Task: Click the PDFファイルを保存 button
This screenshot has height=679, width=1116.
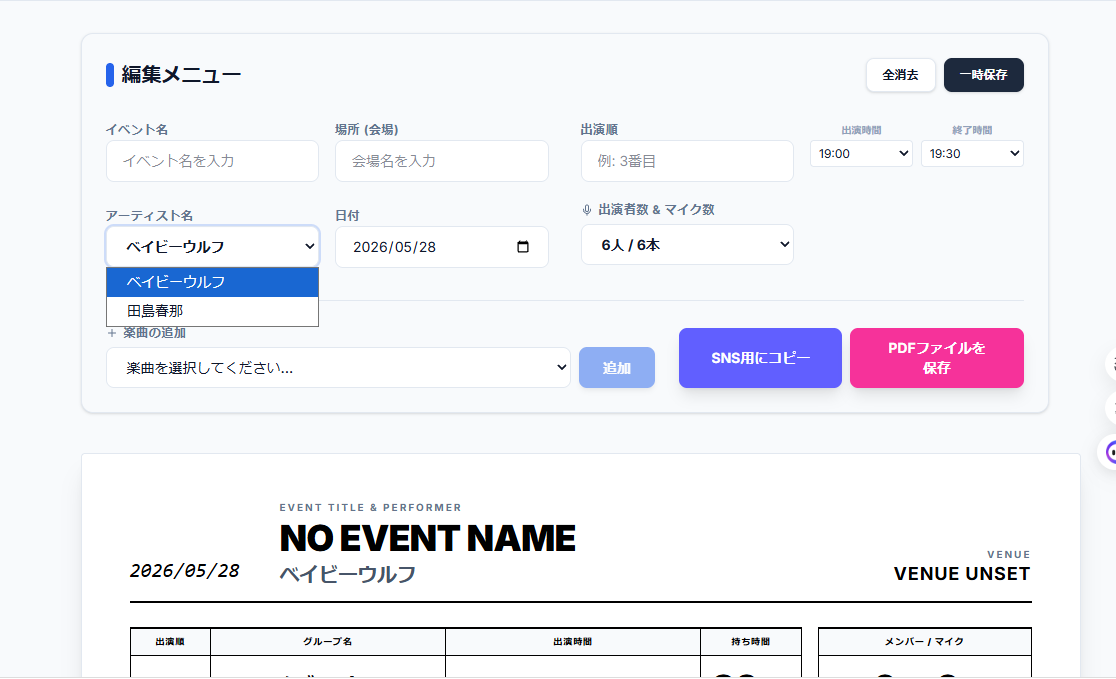Action: [937, 358]
